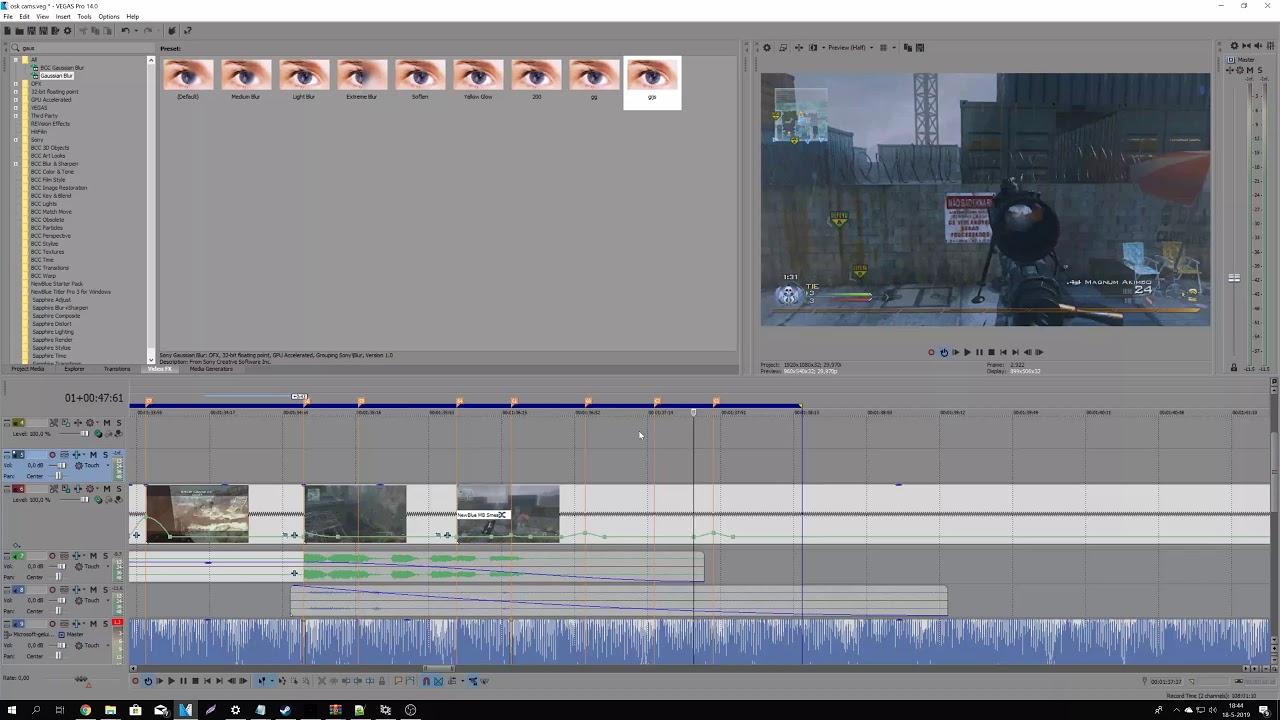Screen dimensions: 1280x720
Task: Click the Master volume fader handle
Action: (x=1234, y=278)
